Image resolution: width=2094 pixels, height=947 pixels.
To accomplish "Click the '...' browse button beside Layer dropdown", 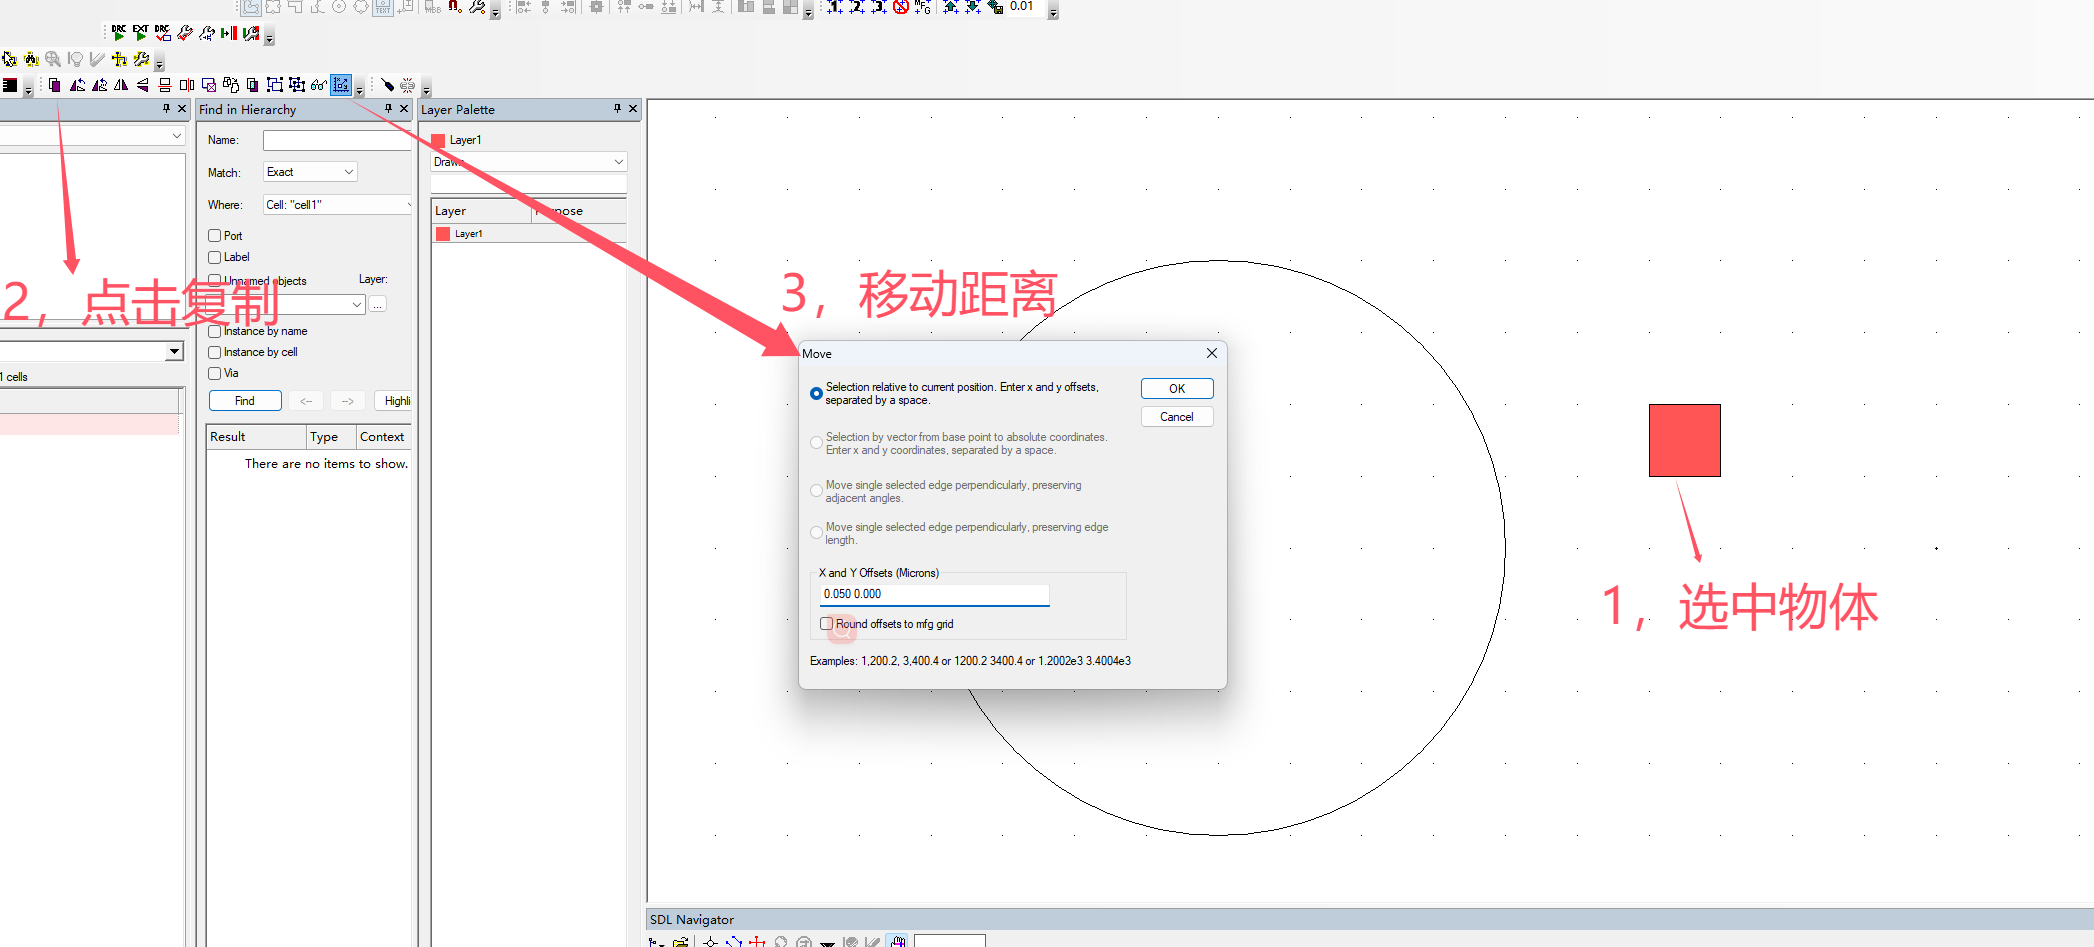I will (377, 304).
